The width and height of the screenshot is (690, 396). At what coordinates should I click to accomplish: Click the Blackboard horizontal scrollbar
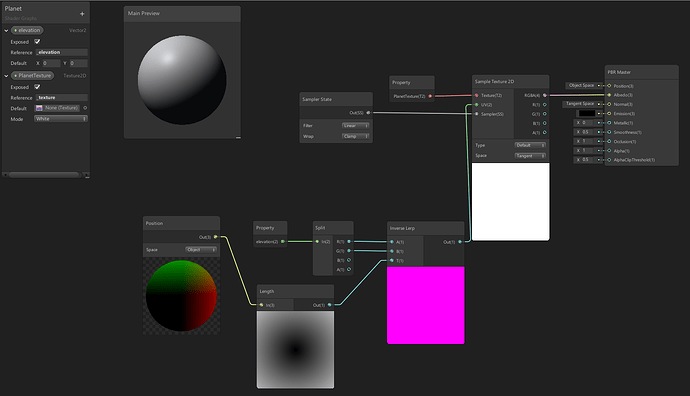(44, 175)
